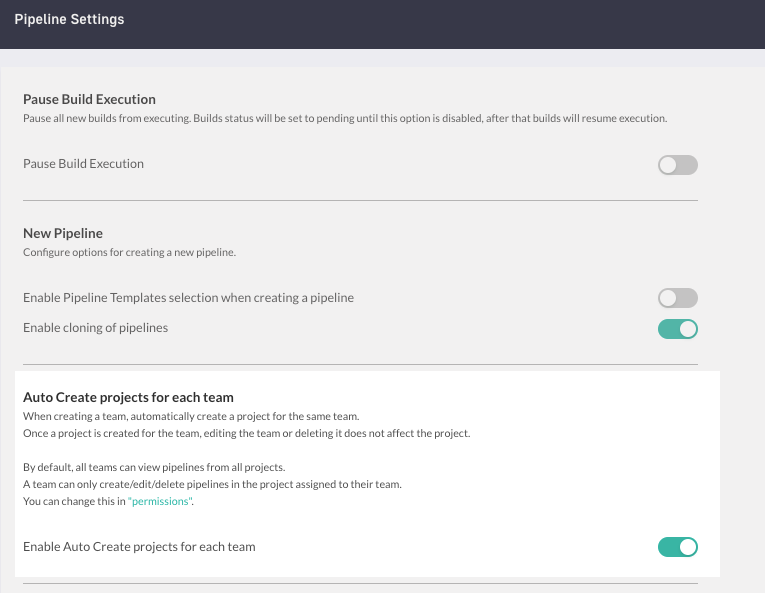Turn off Auto Create projects toggle
Image resolution: width=765 pixels, height=593 pixels.
tap(677, 547)
